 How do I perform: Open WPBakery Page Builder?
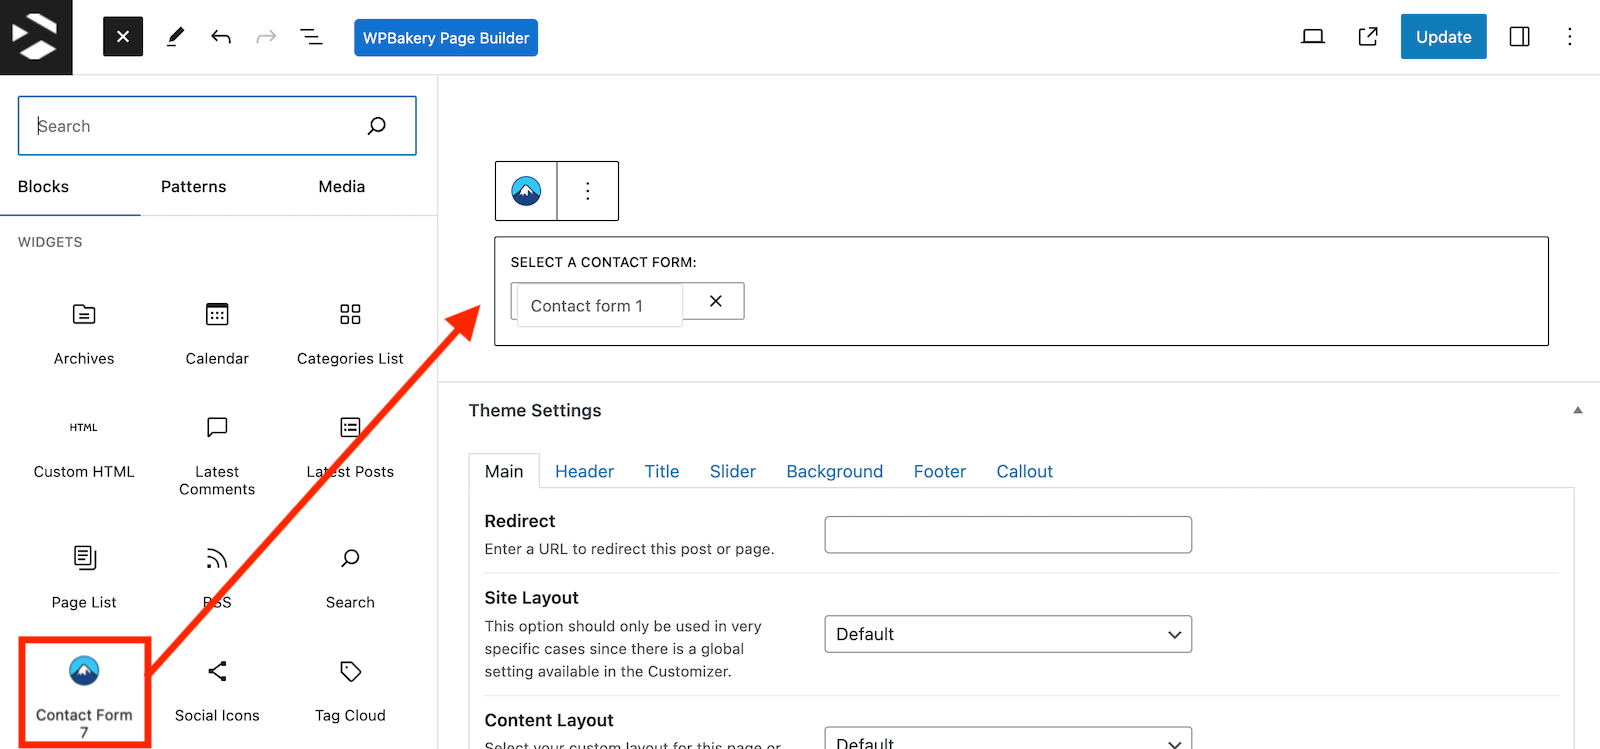click(446, 38)
